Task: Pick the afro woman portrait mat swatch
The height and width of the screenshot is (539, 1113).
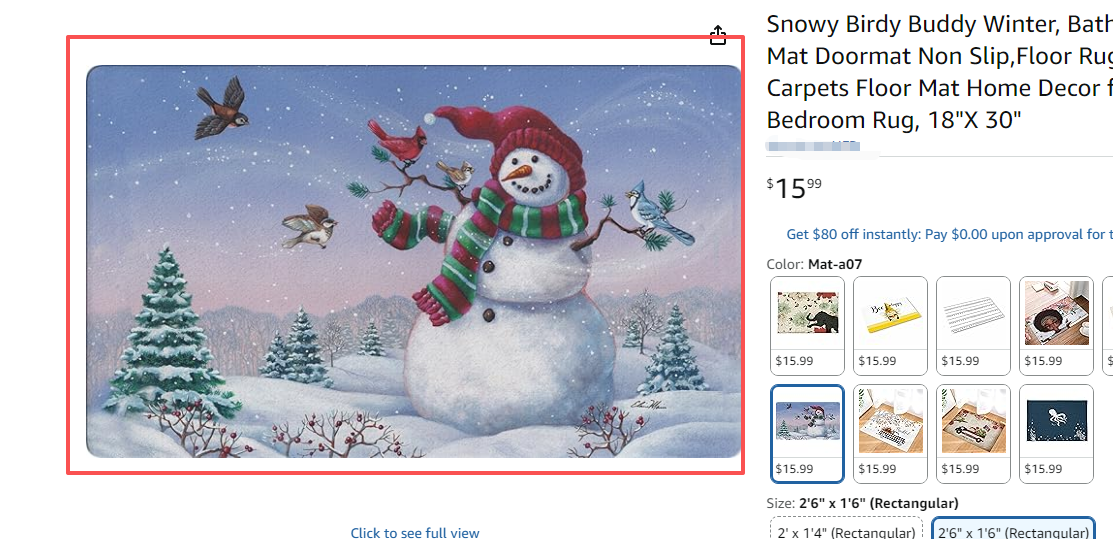Action: (1056, 325)
